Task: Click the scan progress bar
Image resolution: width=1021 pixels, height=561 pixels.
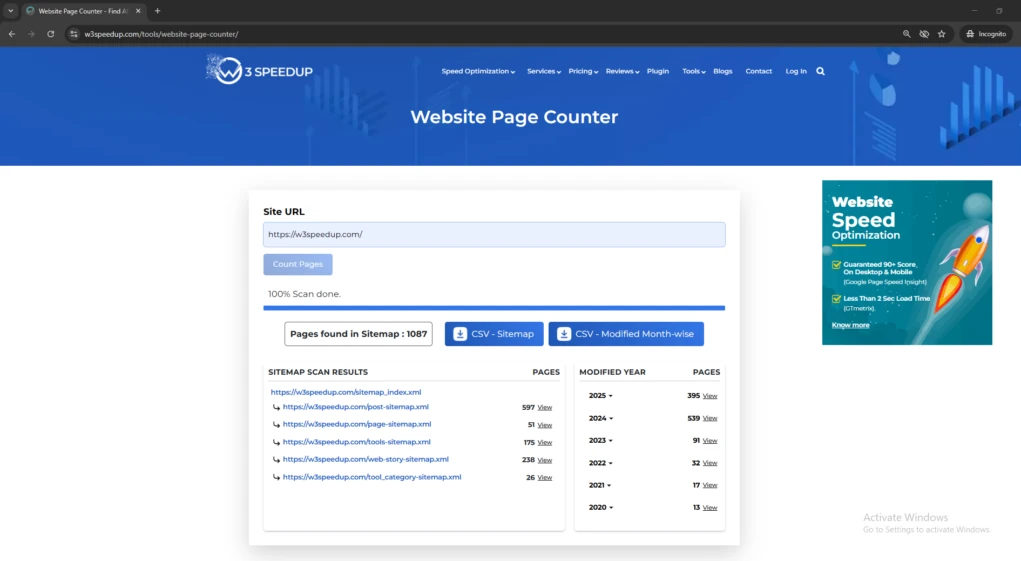Action: [x=494, y=308]
